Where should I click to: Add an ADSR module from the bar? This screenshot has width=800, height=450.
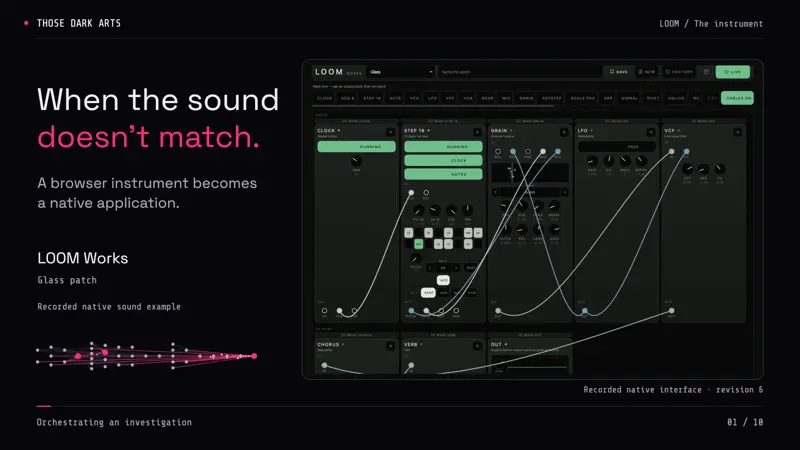pyautogui.click(x=487, y=98)
